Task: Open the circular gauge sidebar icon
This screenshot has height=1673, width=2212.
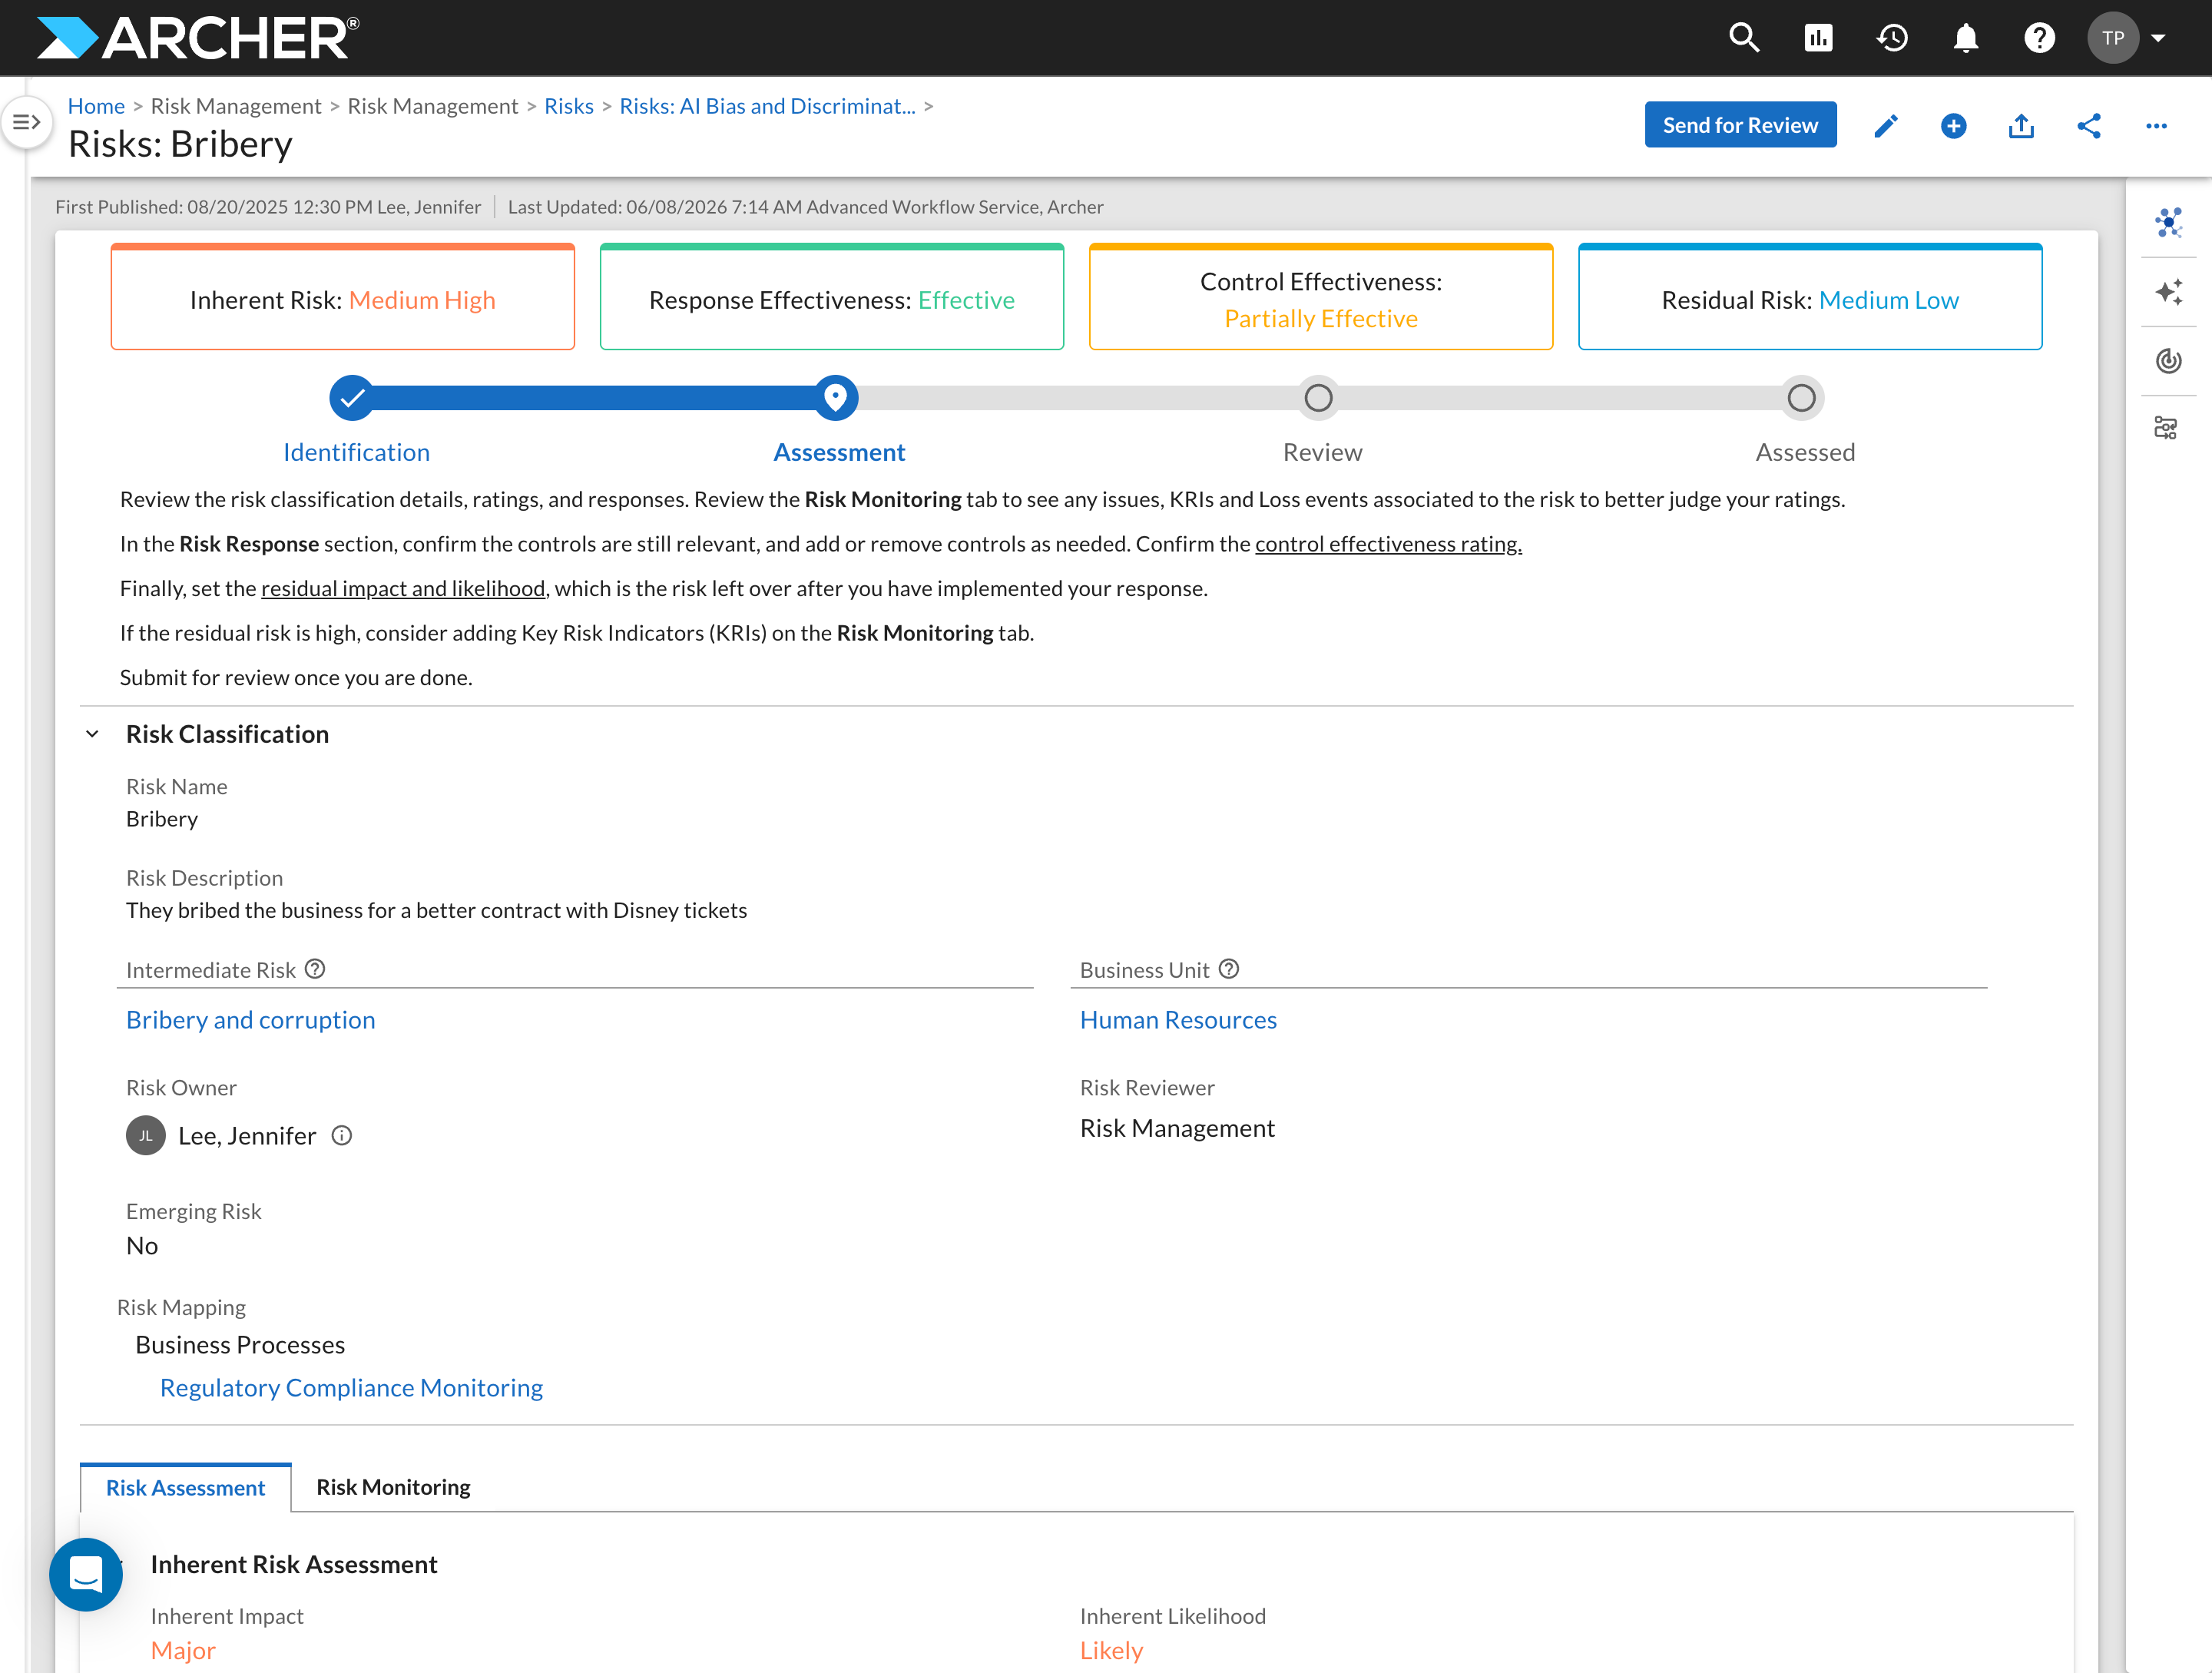Action: point(2168,360)
